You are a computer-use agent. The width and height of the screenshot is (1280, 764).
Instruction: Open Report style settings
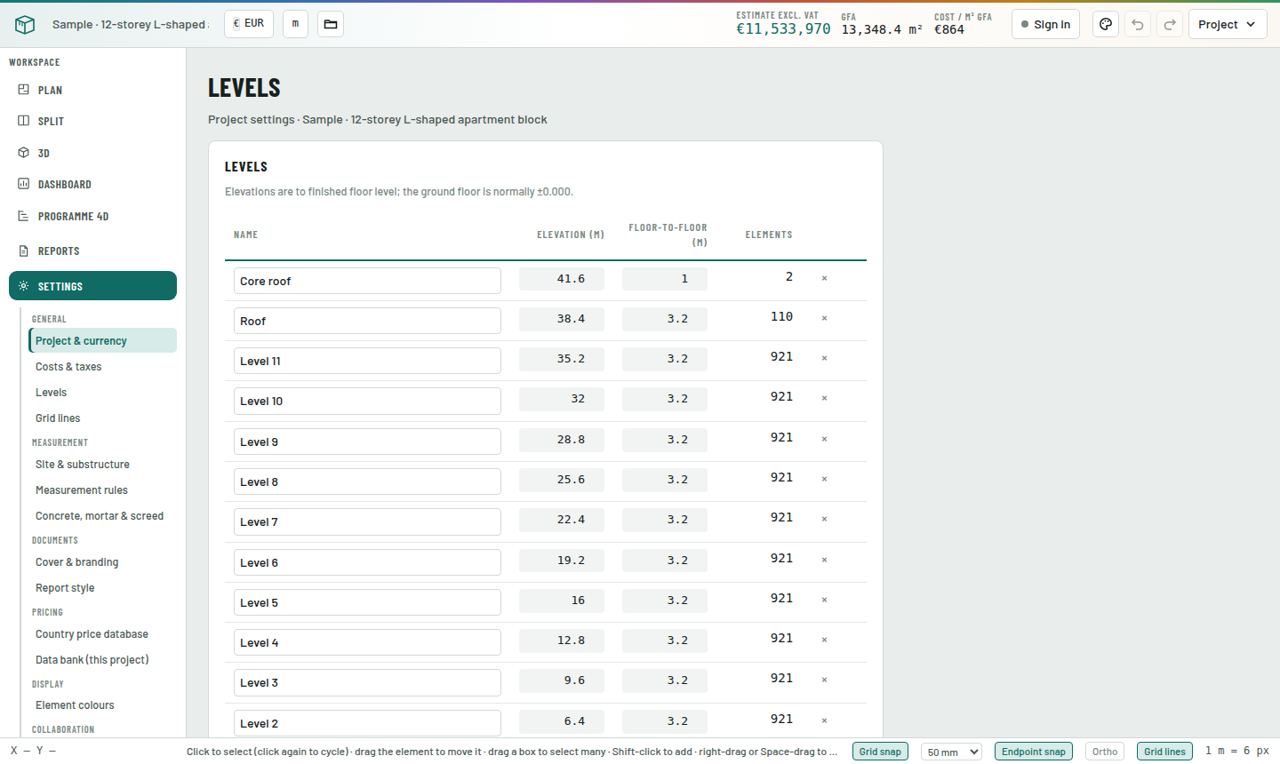click(102, 588)
